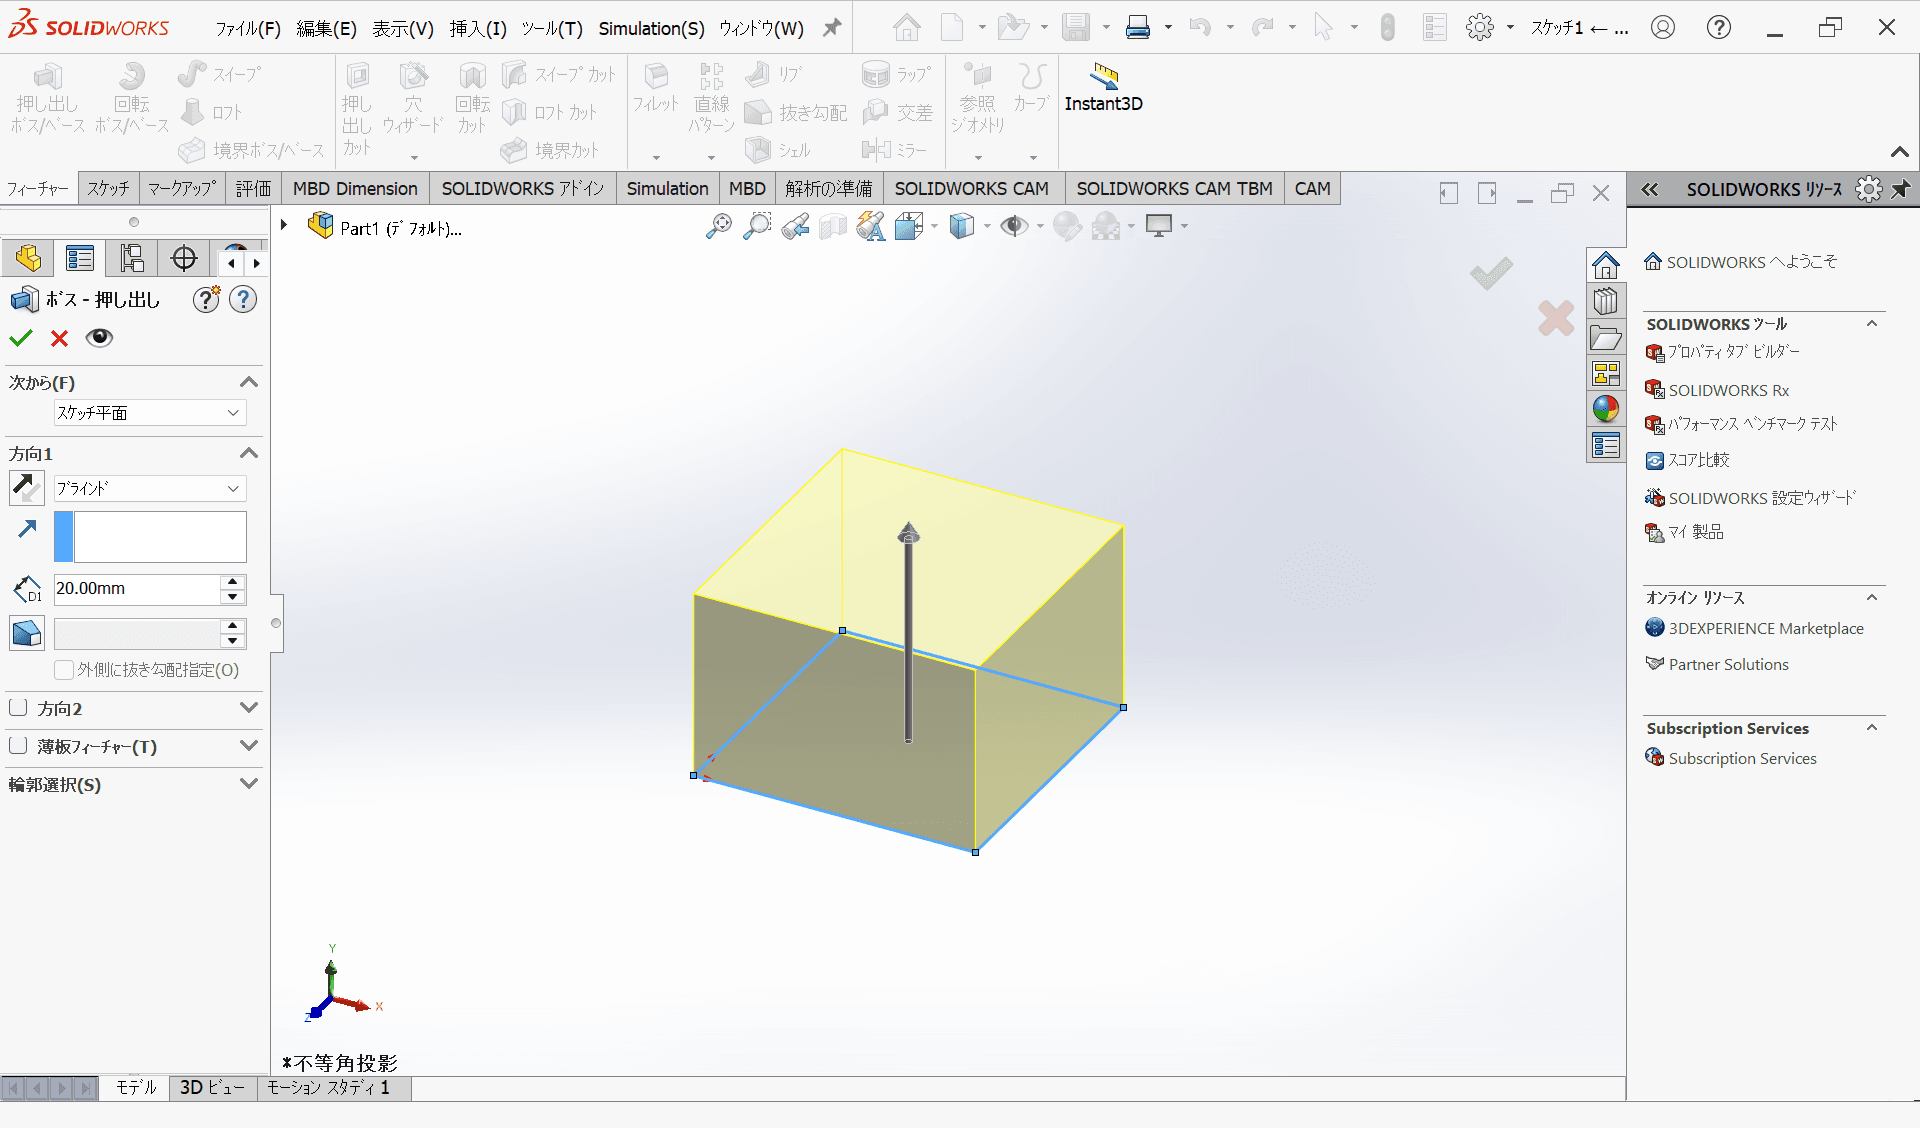Click the green OK checkmark in the Boss-Extrude panel
This screenshot has width=1920, height=1128.
(x=21, y=338)
